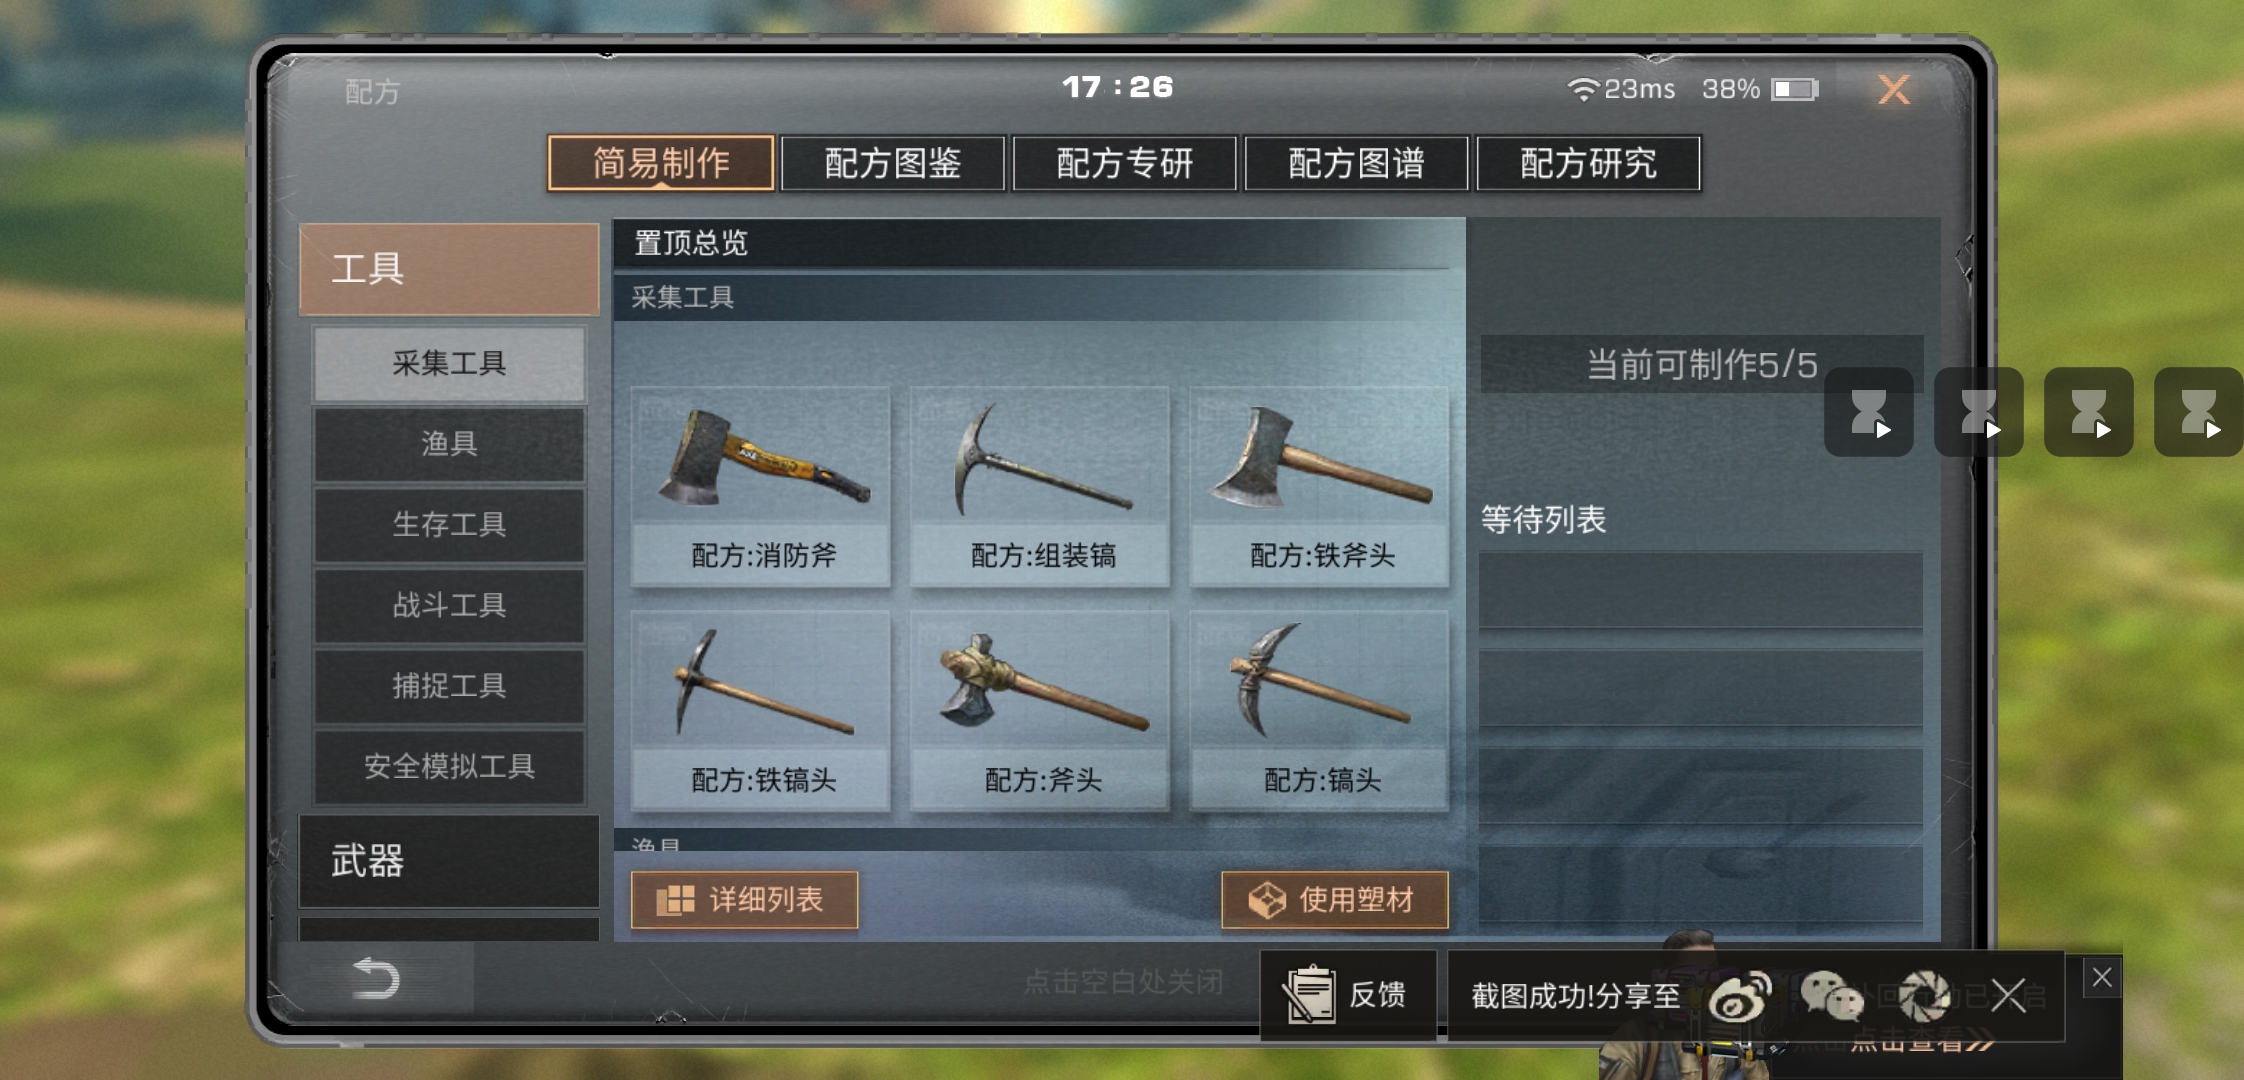Select the 渔具 fishing gear subcategory
Viewport: 2244px width, 1080px height.
point(449,443)
